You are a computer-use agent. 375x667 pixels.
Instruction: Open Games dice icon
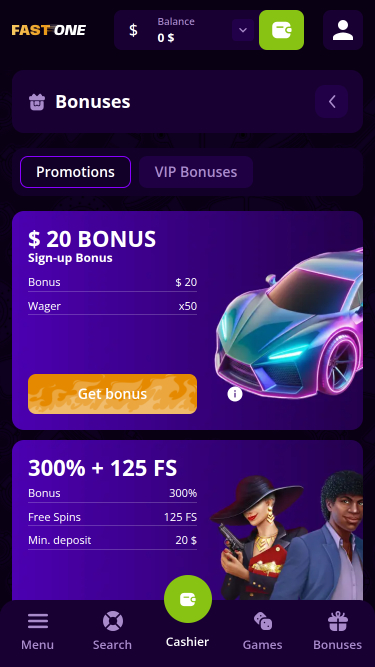(262, 621)
